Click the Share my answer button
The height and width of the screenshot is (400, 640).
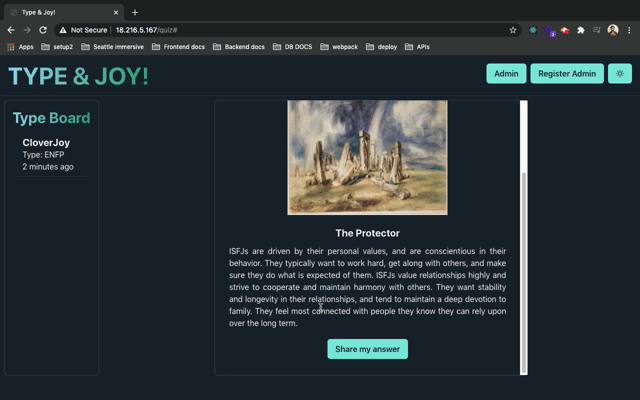(367, 349)
